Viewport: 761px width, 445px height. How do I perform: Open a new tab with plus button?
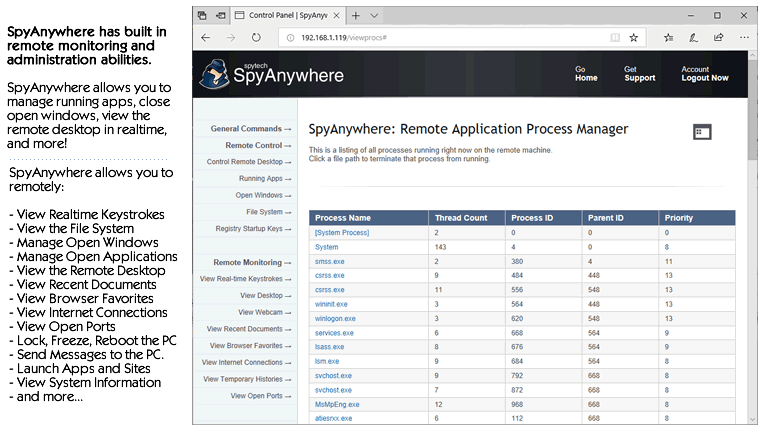click(x=356, y=16)
